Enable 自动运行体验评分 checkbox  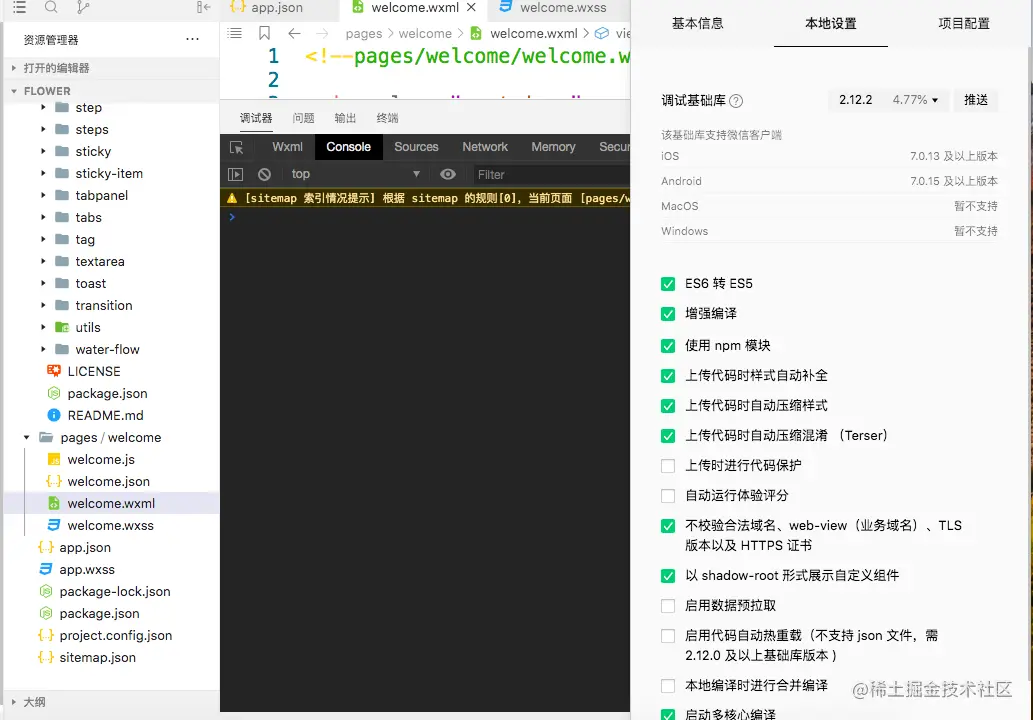coord(668,495)
